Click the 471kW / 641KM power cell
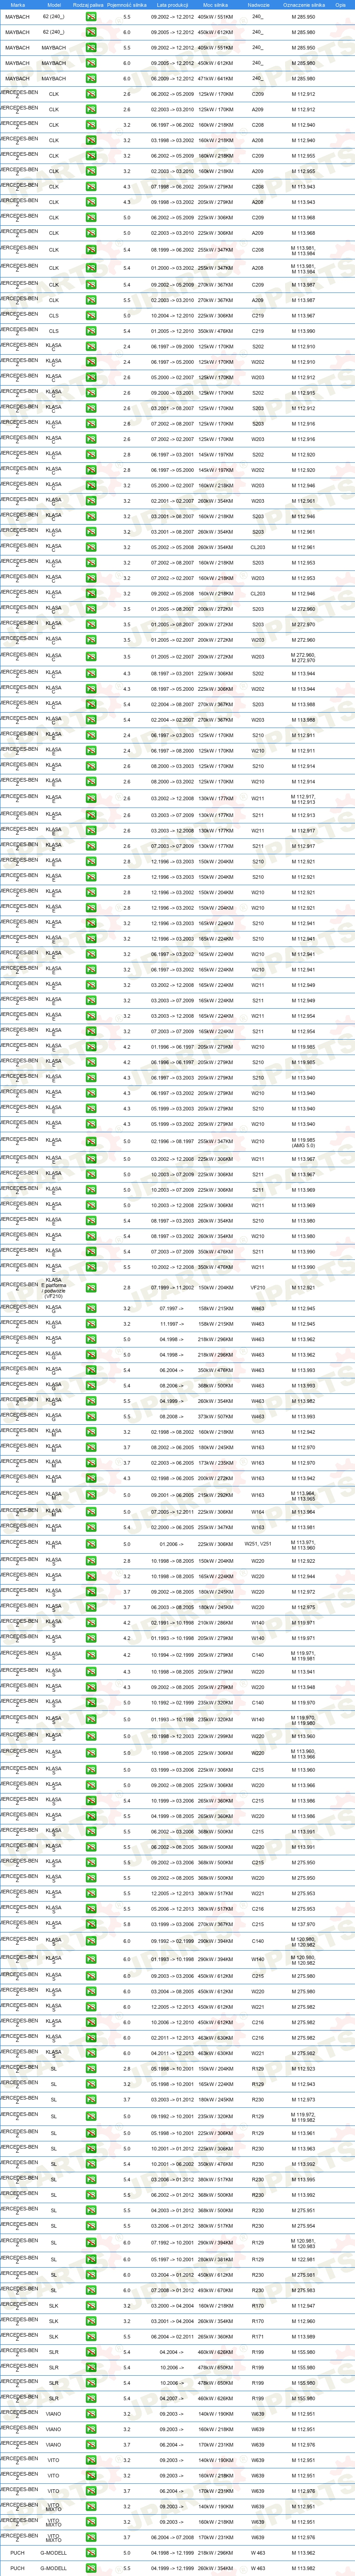Image resolution: width=355 pixels, height=2576 pixels. pos(216,78)
